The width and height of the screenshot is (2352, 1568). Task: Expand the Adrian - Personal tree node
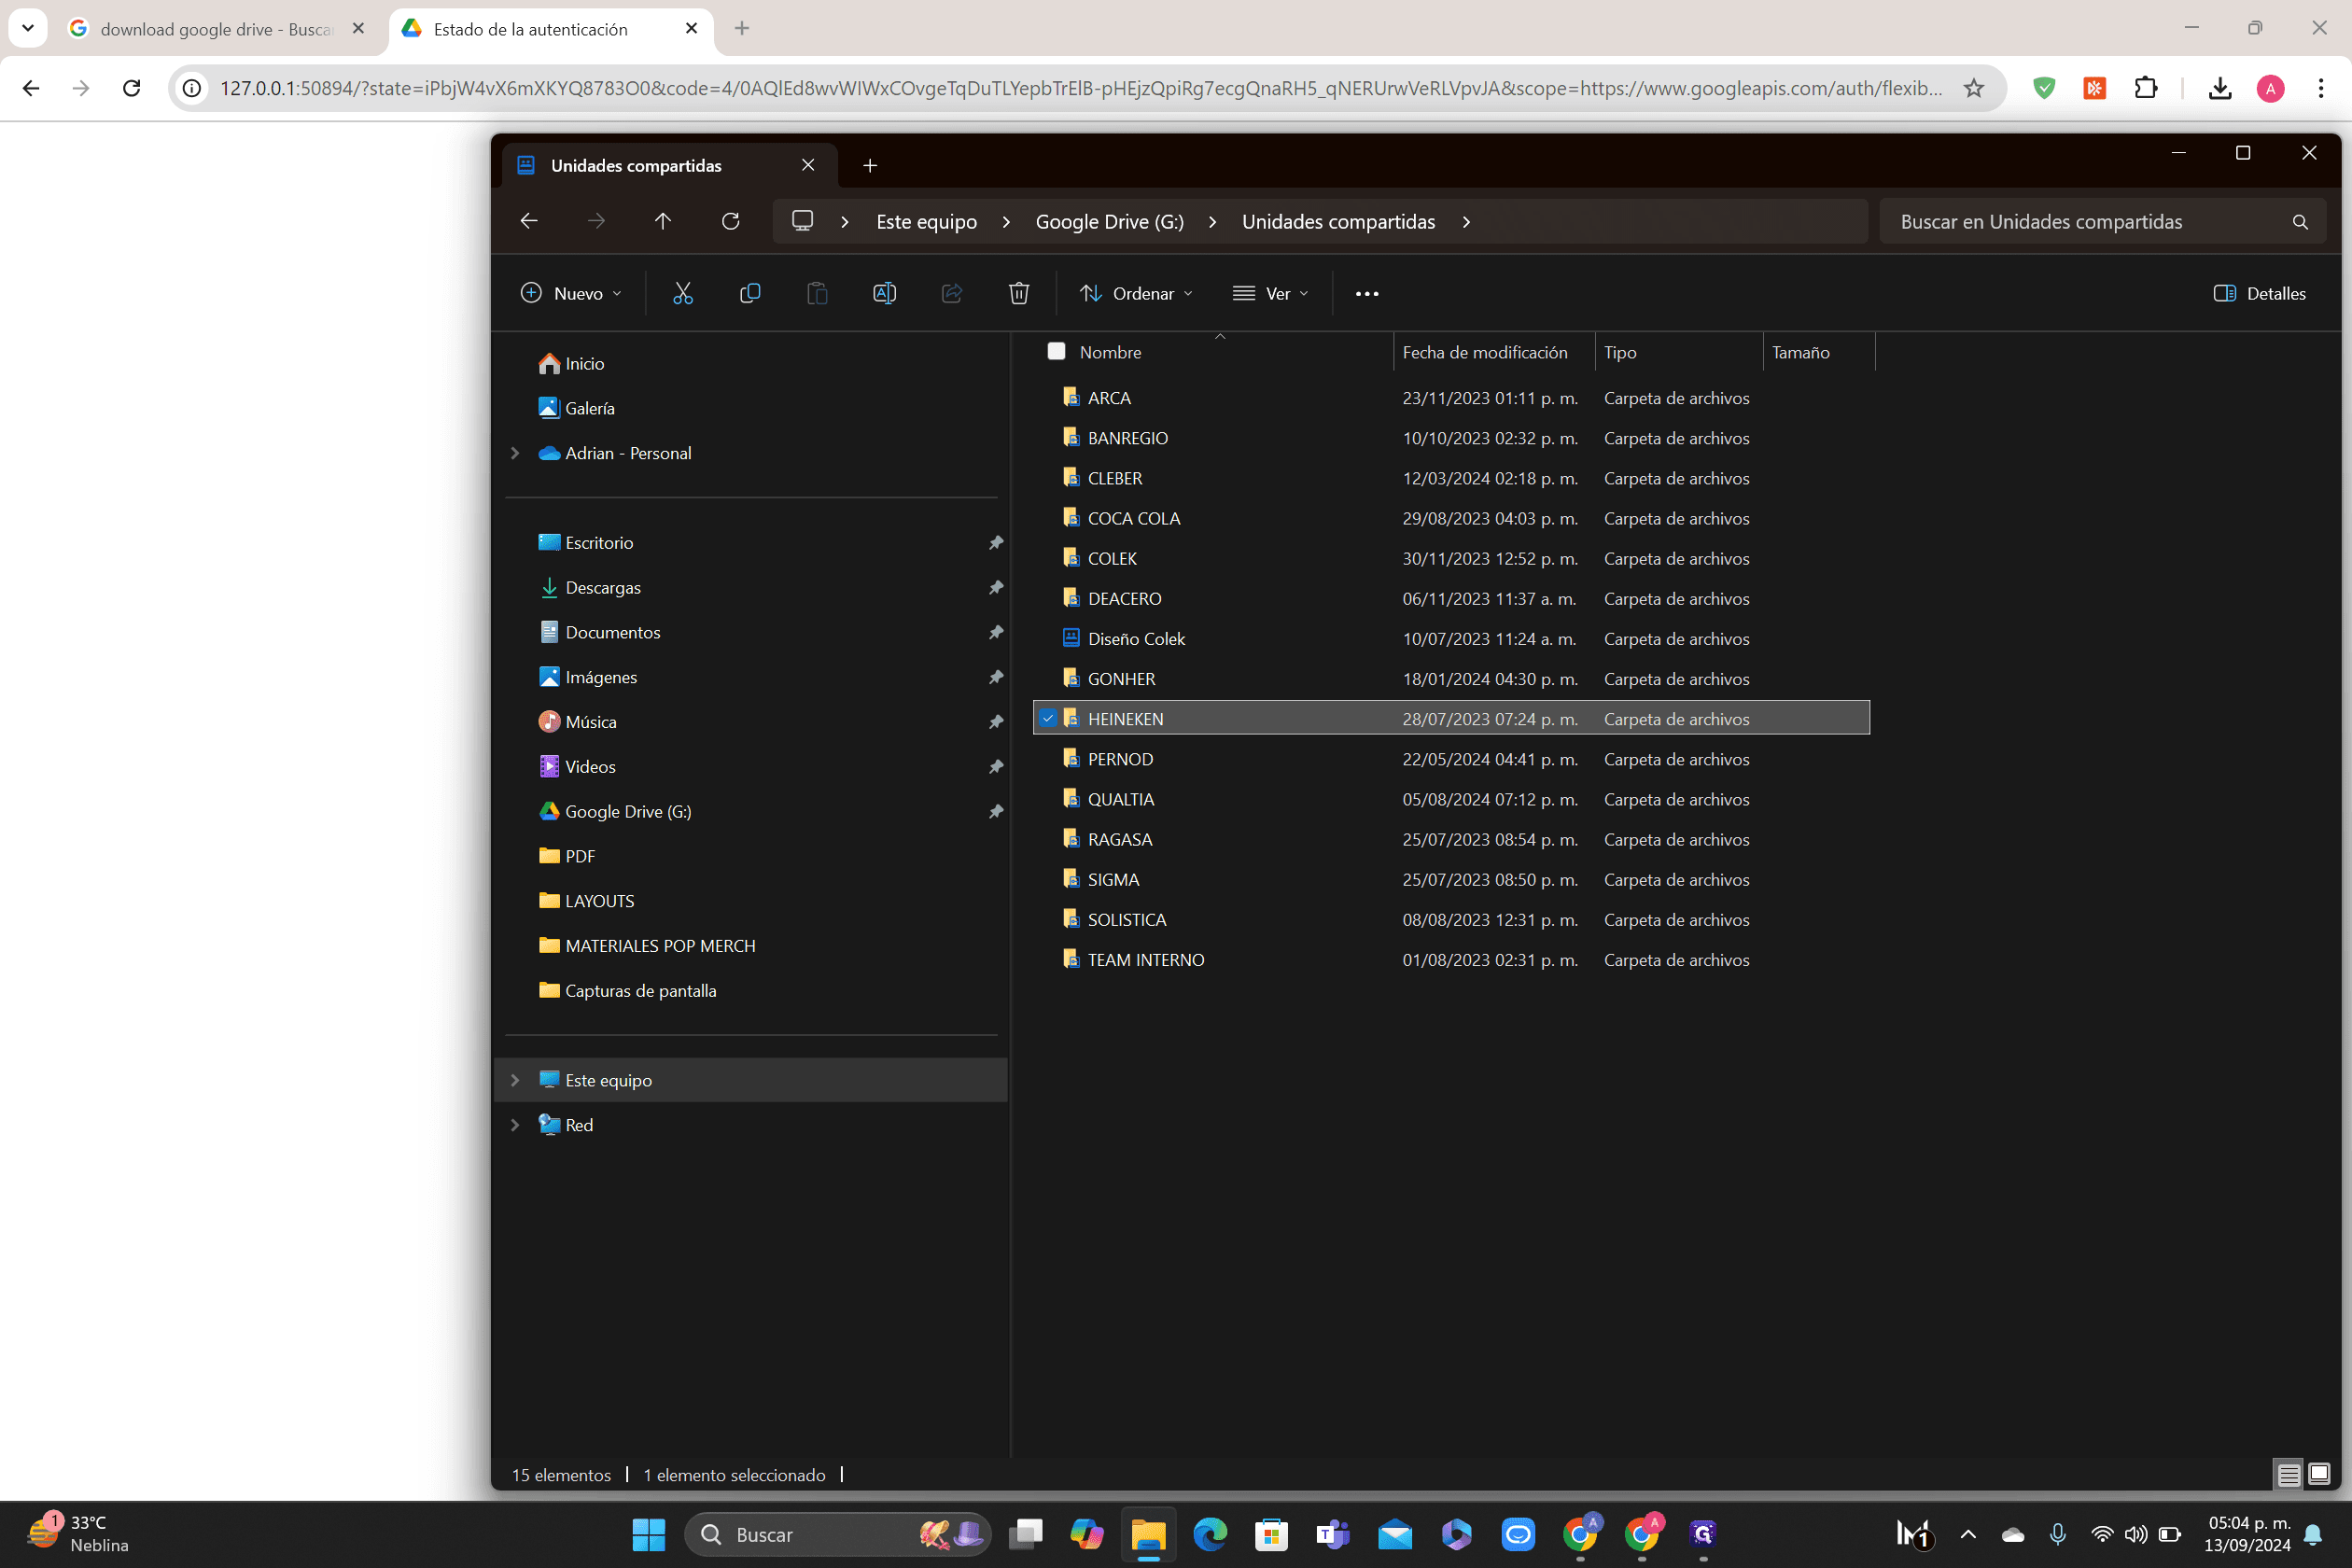515,453
